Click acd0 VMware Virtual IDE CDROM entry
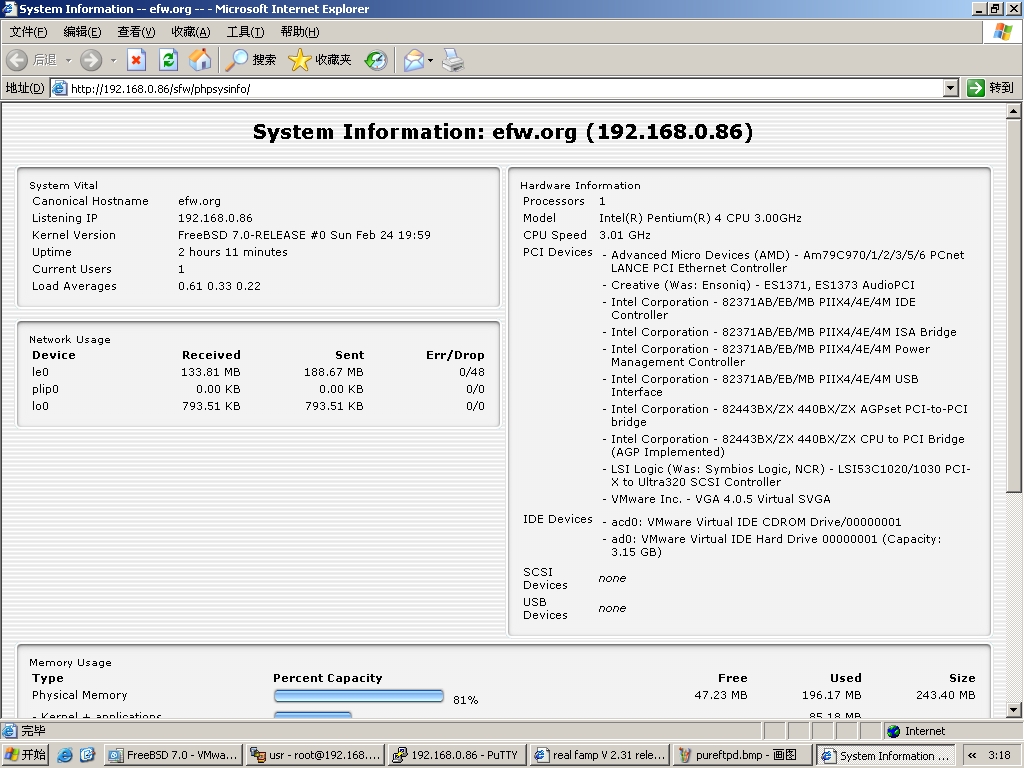The width and height of the screenshot is (1024, 768). [x=756, y=522]
